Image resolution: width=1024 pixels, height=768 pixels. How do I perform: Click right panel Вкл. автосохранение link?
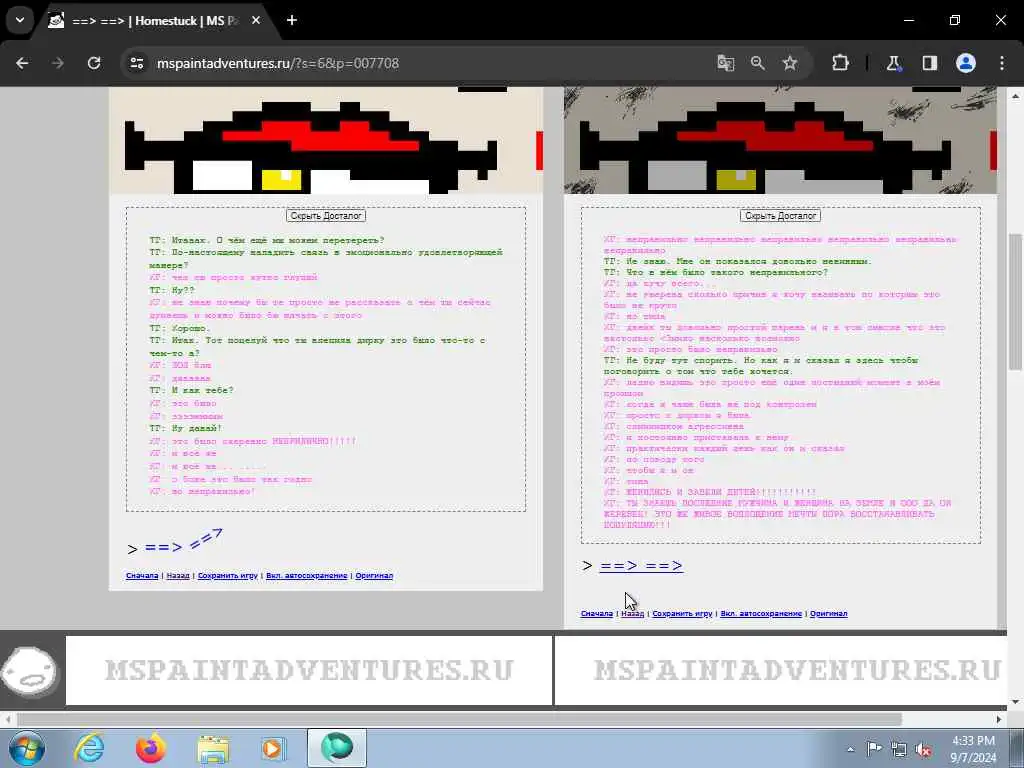coord(761,613)
